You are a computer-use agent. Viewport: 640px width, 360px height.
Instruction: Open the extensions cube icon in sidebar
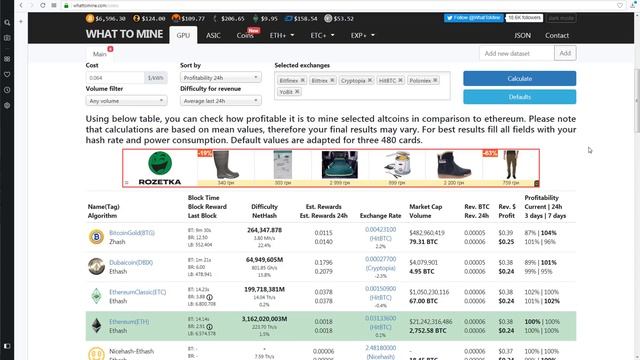click(x=7, y=105)
